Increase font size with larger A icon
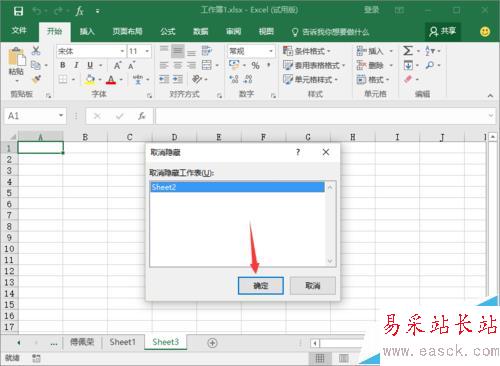Viewport: 500px width, 366px height. tap(117, 65)
